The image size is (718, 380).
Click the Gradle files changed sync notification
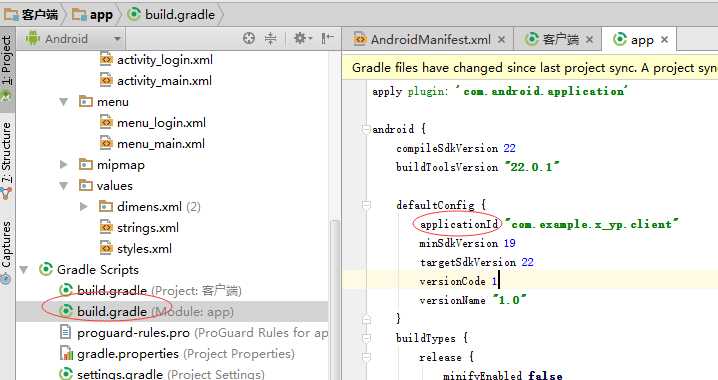pos(530,68)
